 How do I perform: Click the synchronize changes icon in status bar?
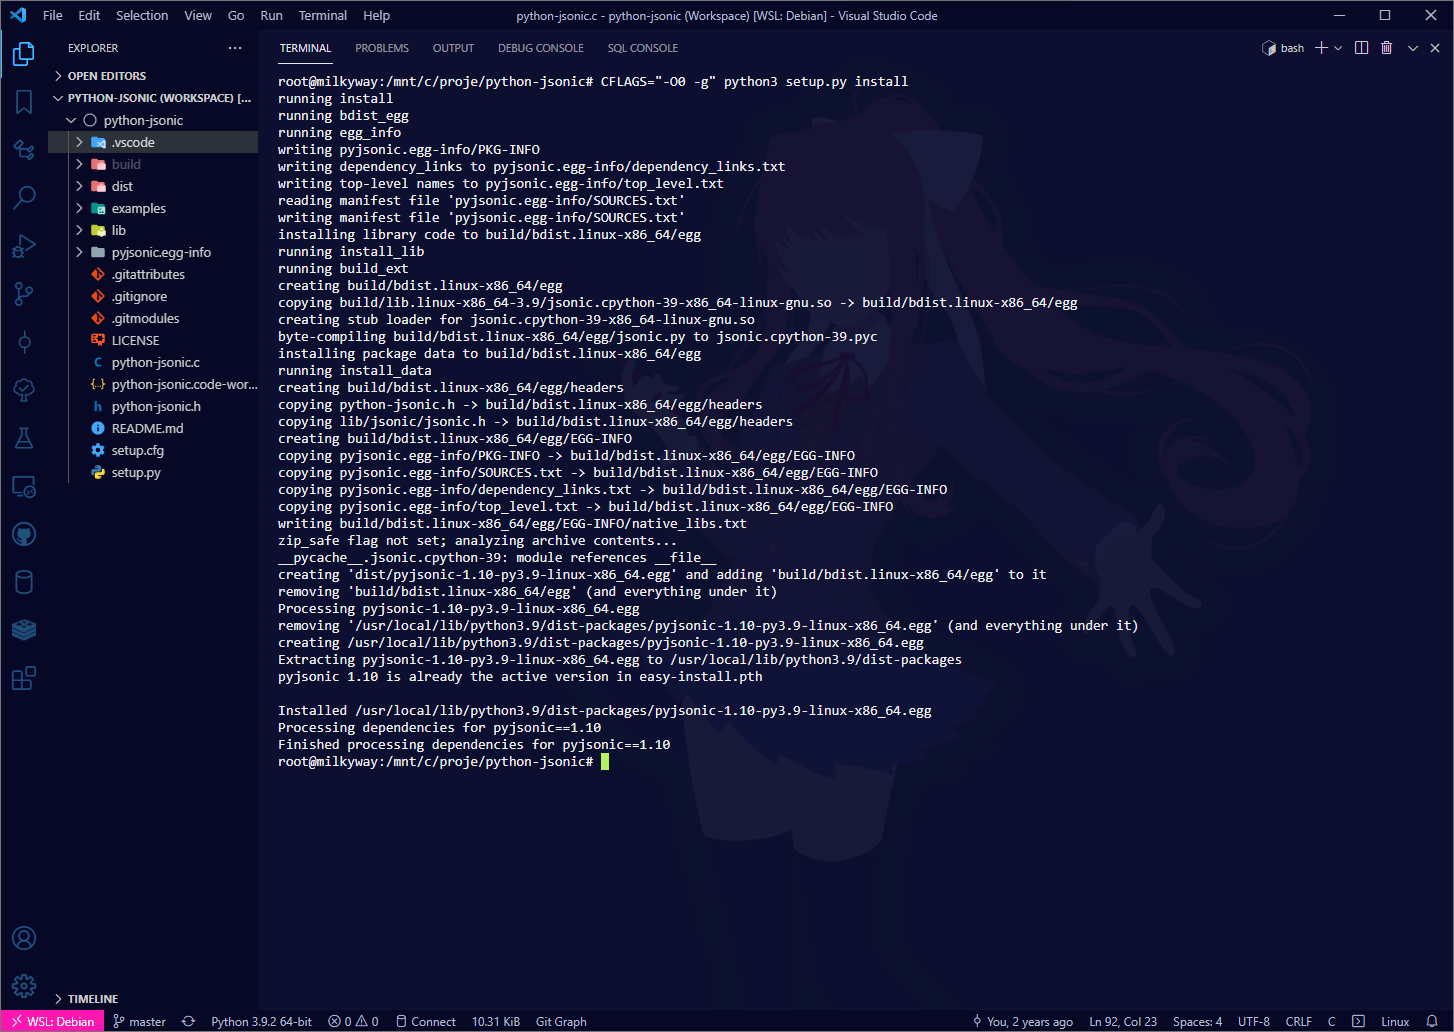(x=188, y=1022)
